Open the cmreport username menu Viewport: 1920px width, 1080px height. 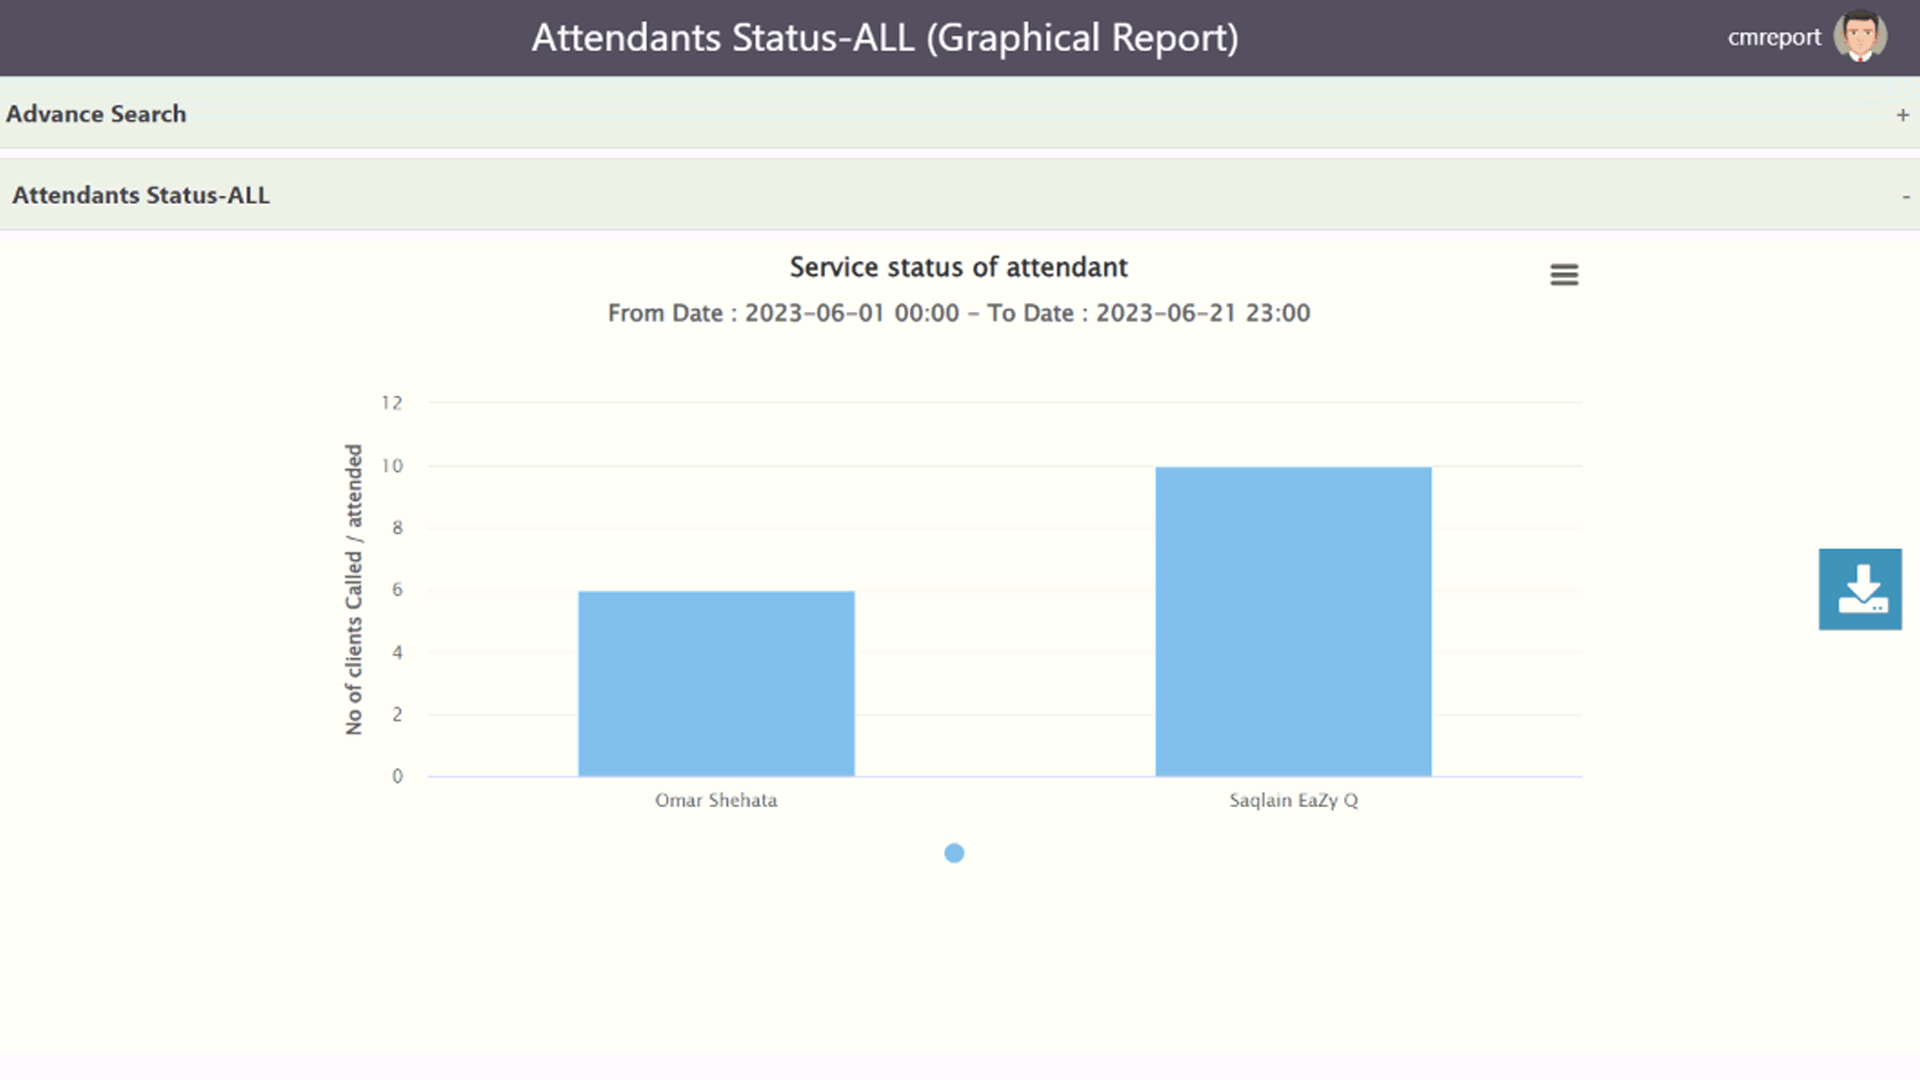pyautogui.click(x=1774, y=38)
